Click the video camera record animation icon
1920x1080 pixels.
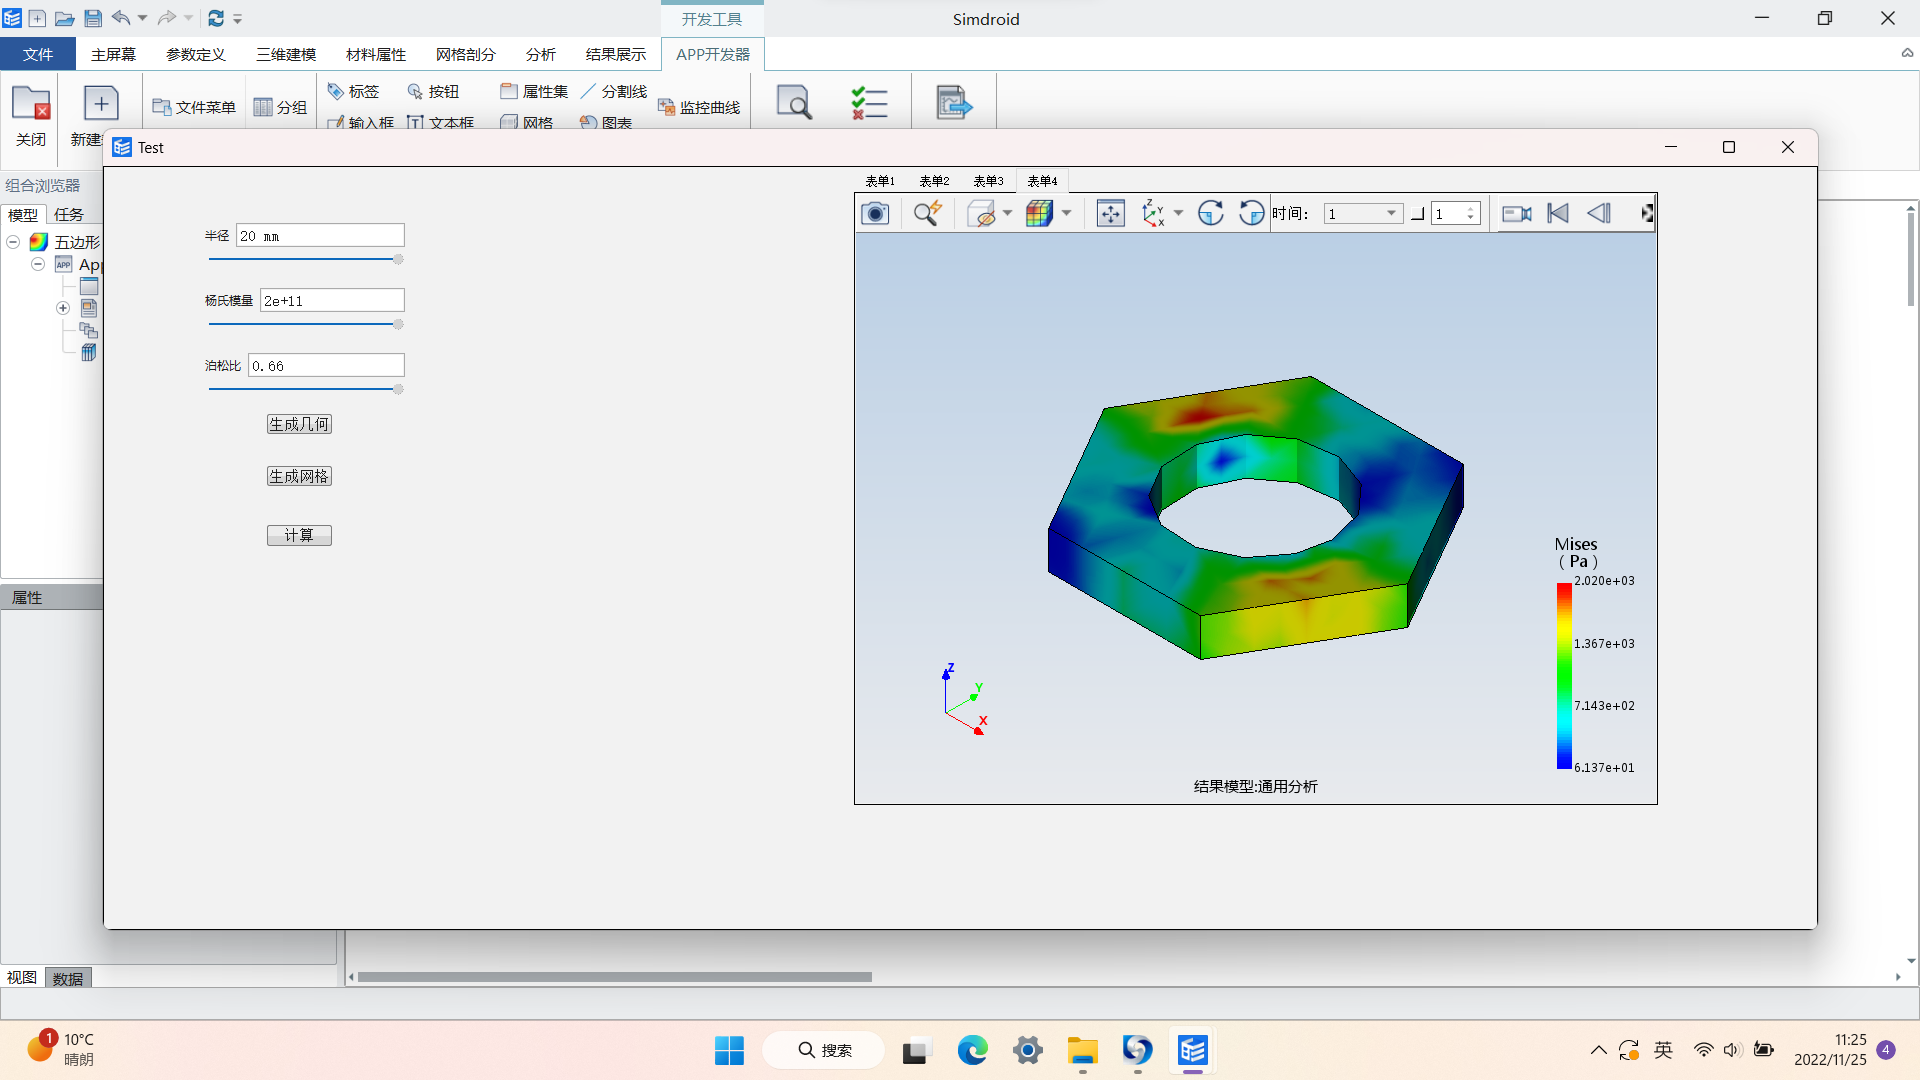click(x=1517, y=213)
